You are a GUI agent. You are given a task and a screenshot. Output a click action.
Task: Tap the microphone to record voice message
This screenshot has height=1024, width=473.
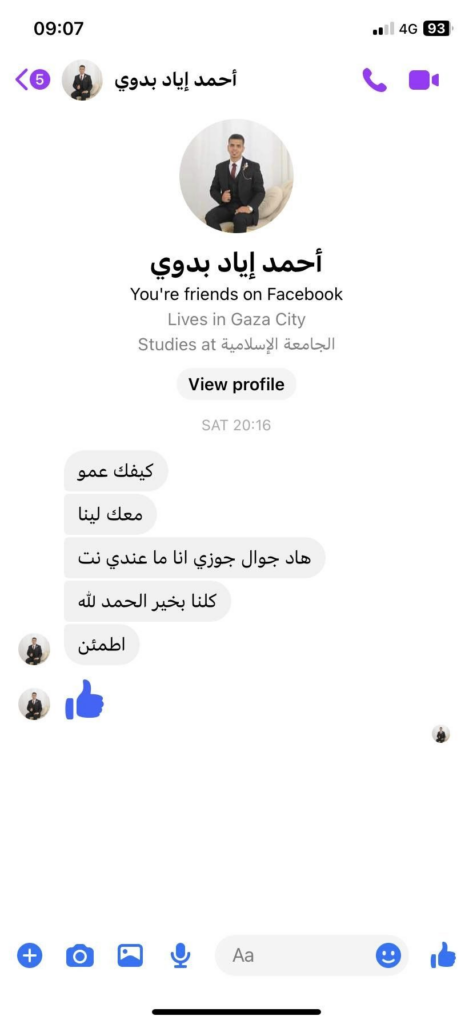click(x=180, y=956)
